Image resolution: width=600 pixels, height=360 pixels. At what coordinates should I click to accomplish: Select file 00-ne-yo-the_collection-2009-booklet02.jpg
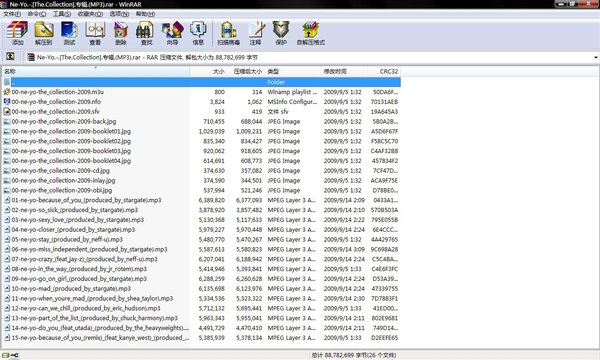click(x=71, y=141)
